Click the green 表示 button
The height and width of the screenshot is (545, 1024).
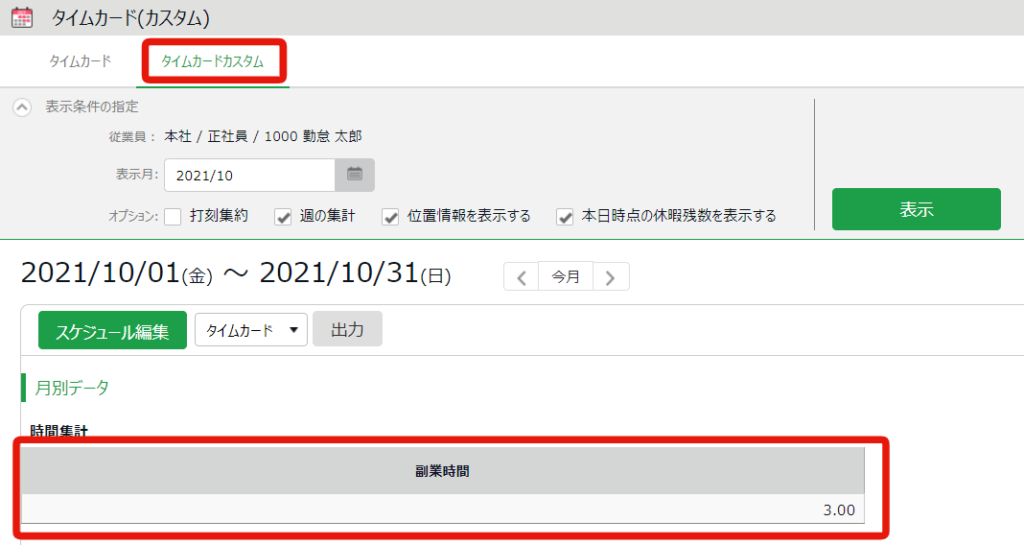pyautogui.click(x=916, y=209)
